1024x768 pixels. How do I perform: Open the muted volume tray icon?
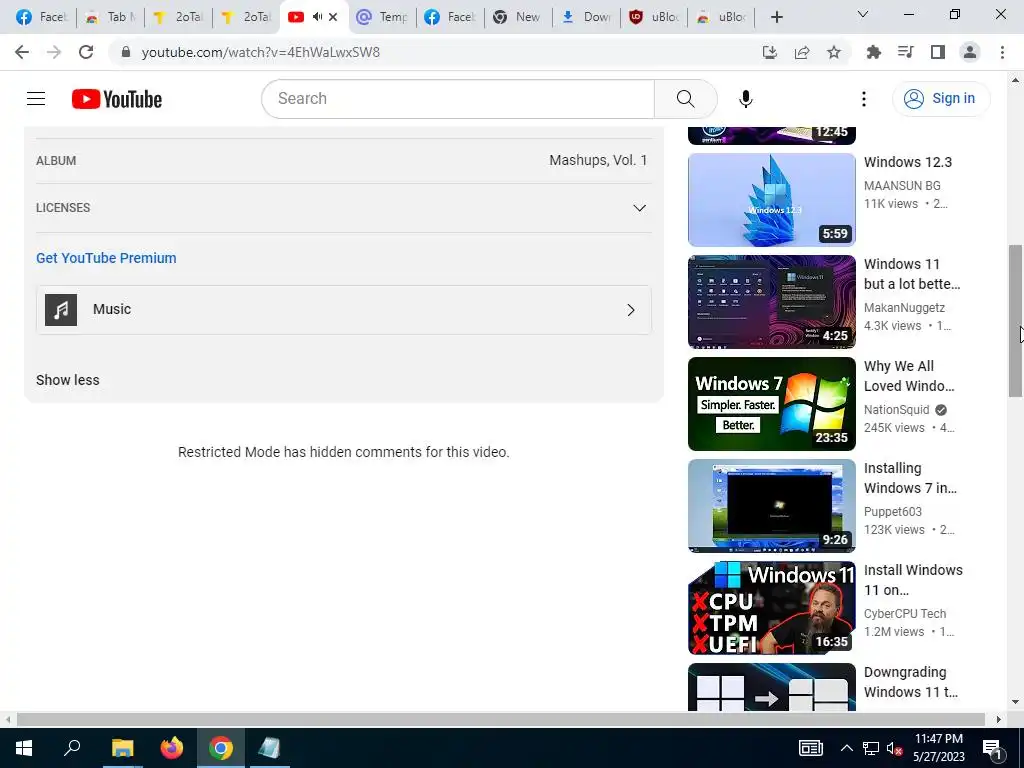click(x=894, y=748)
